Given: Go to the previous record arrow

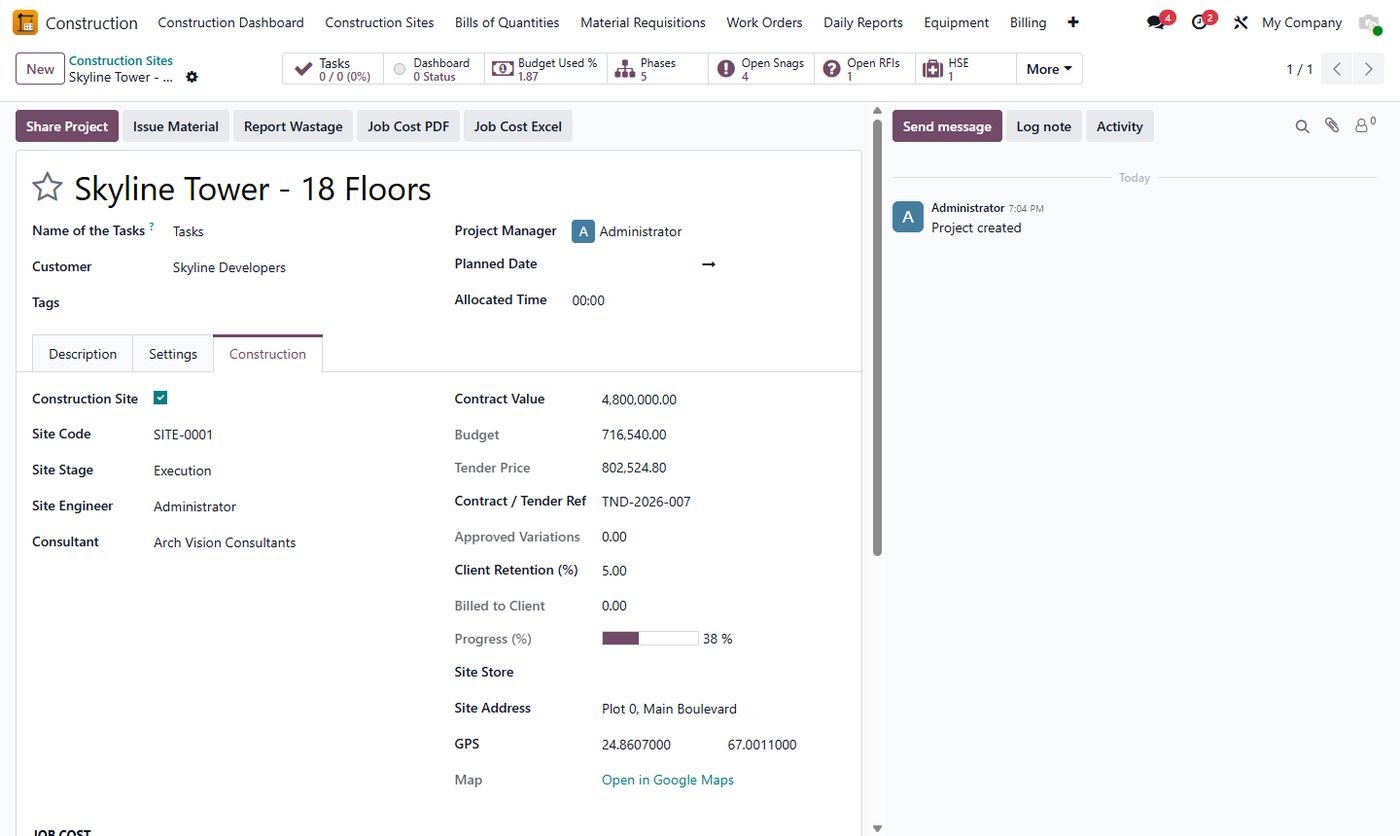Looking at the screenshot, I should pos(1337,69).
